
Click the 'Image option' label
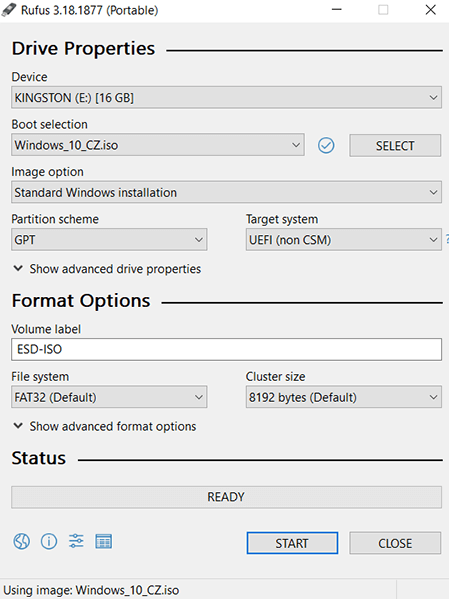pos(47,172)
